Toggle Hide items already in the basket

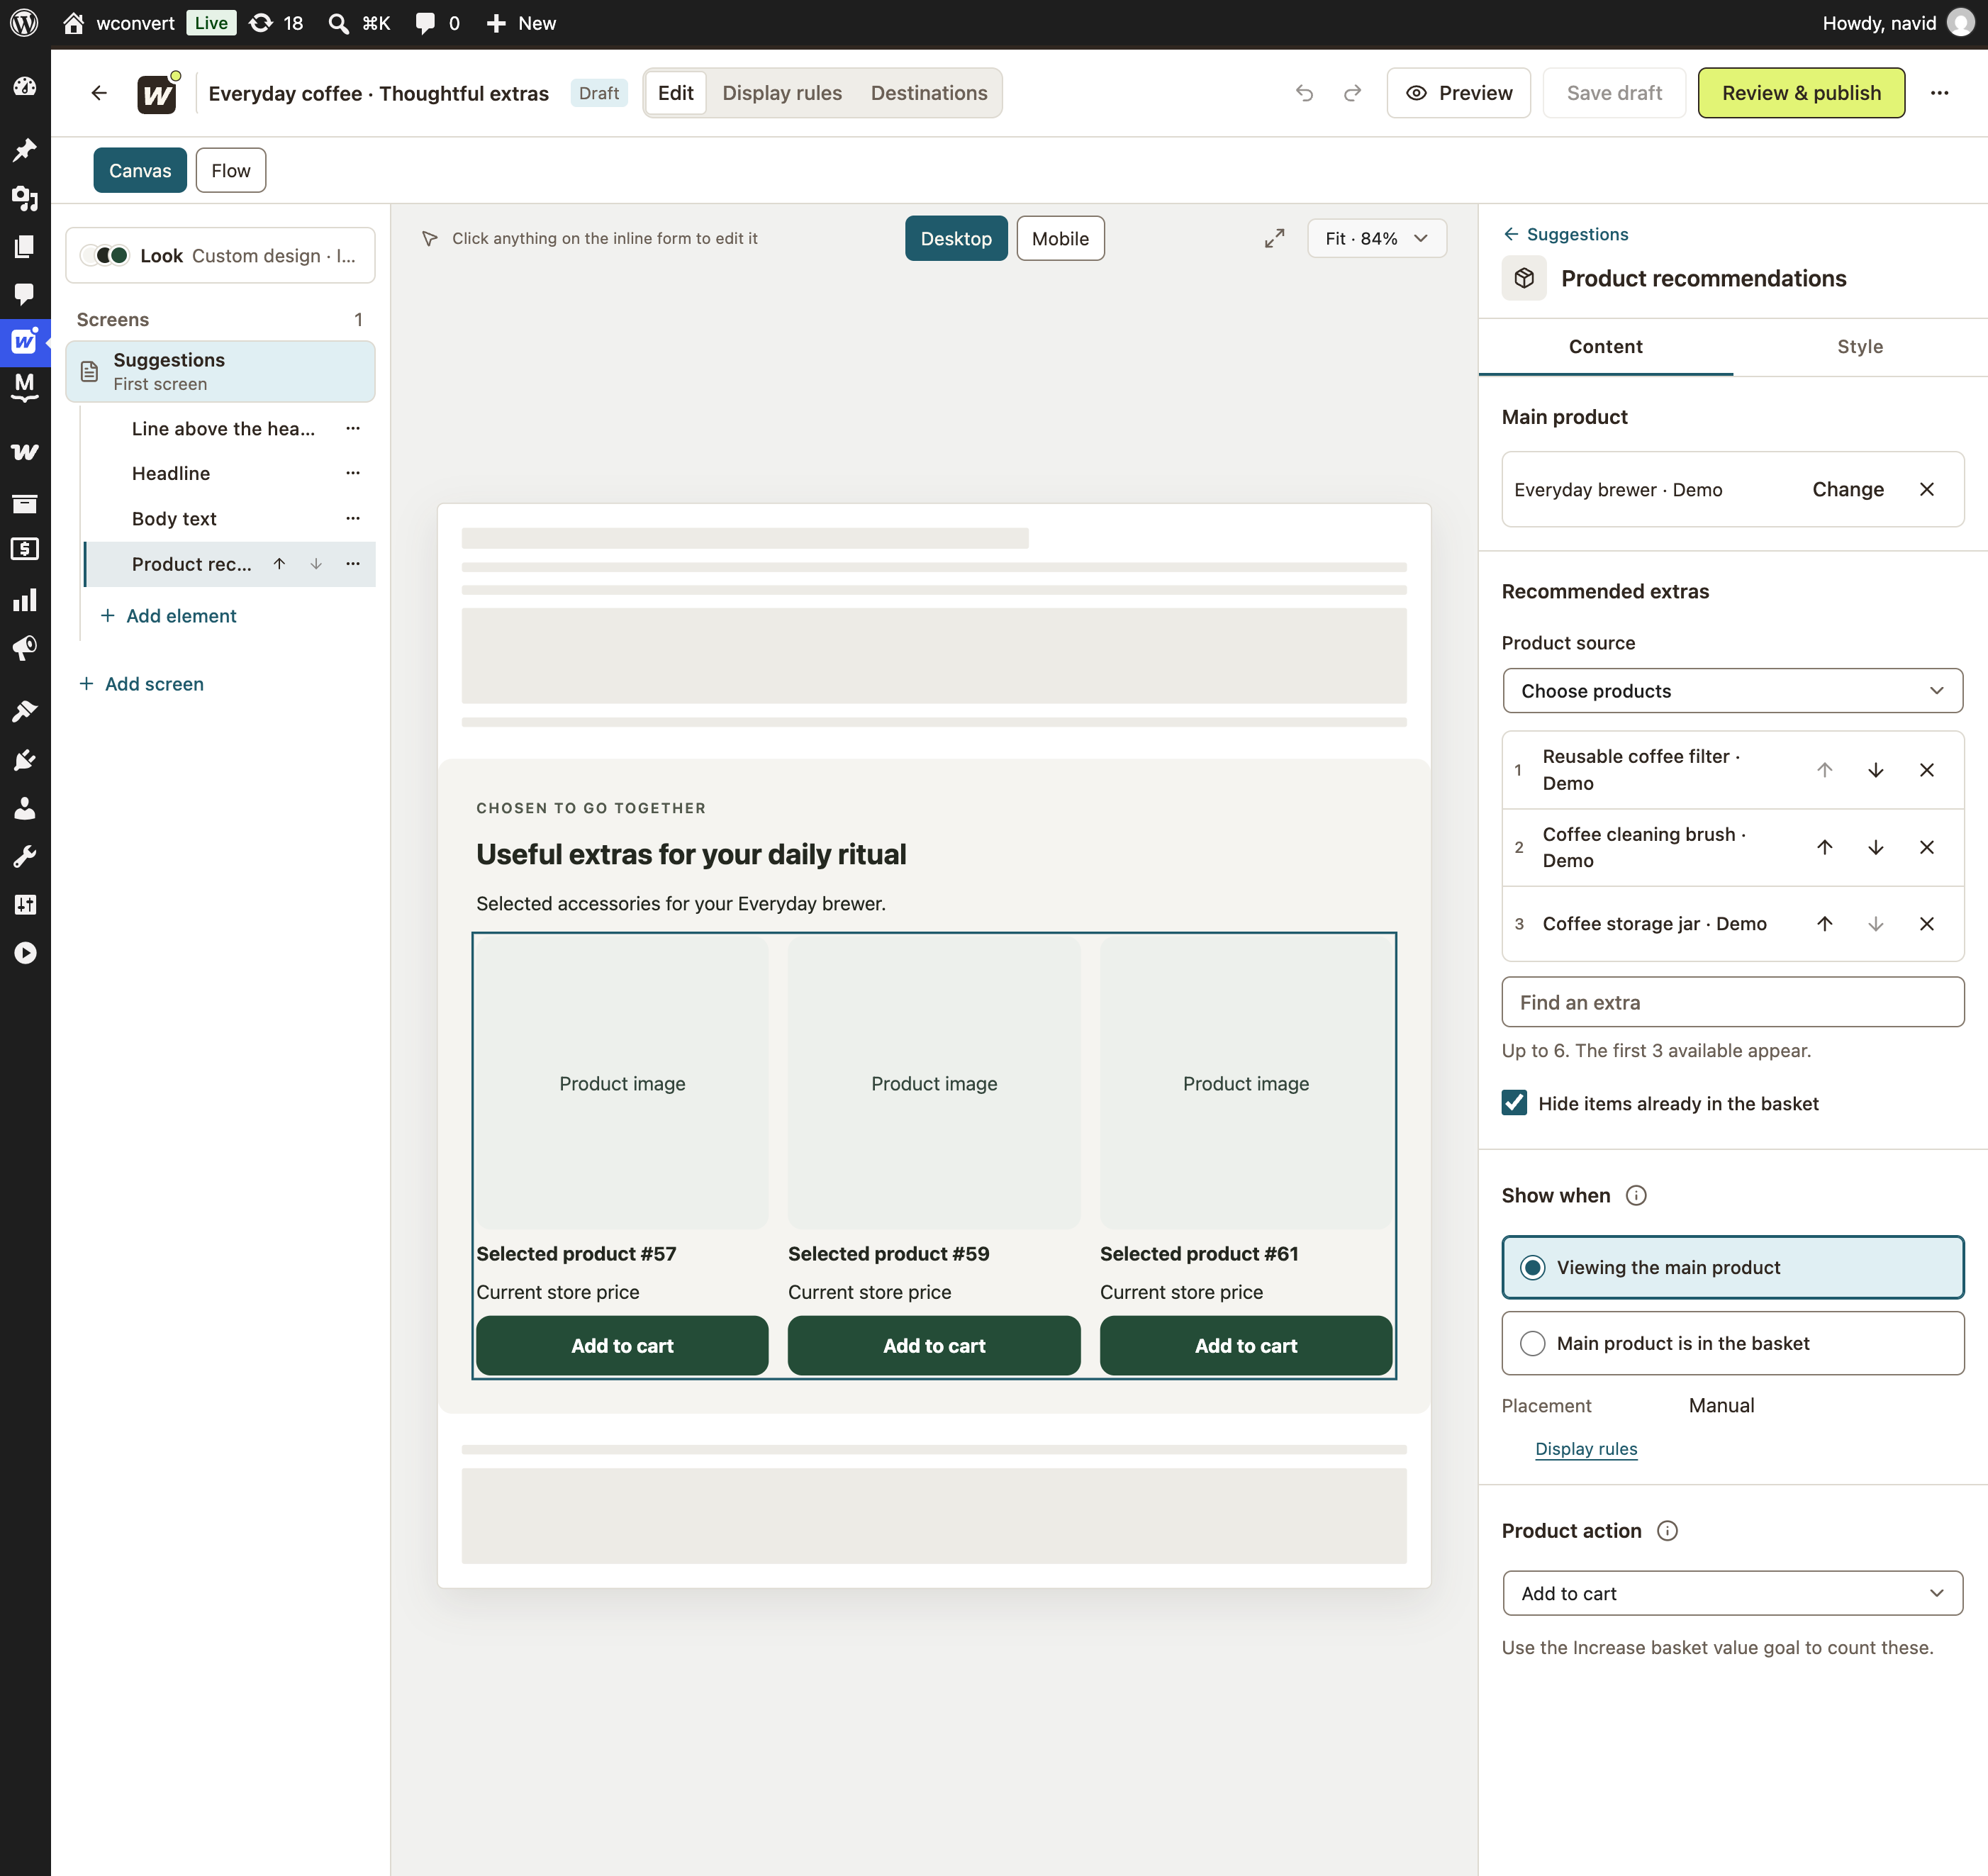(1514, 1103)
